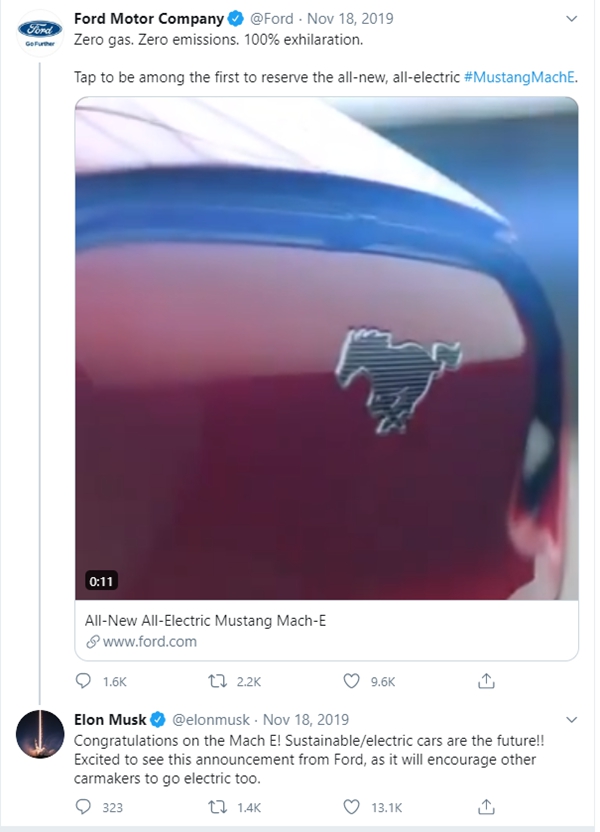Like the Ford Mustang Mach-E tweet
Viewport: 600px width, 832px height.
pyautogui.click(x=351, y=681)
